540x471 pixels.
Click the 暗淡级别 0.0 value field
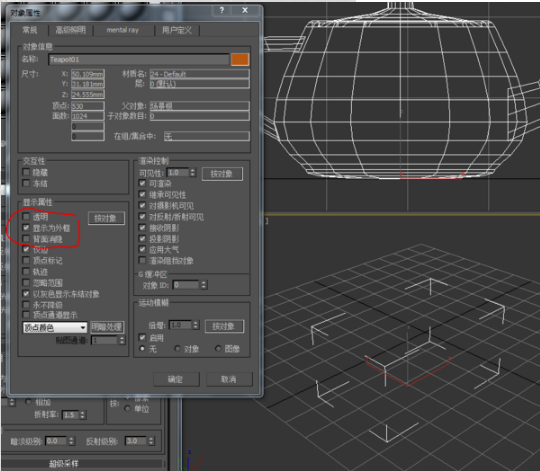(56, 441)
